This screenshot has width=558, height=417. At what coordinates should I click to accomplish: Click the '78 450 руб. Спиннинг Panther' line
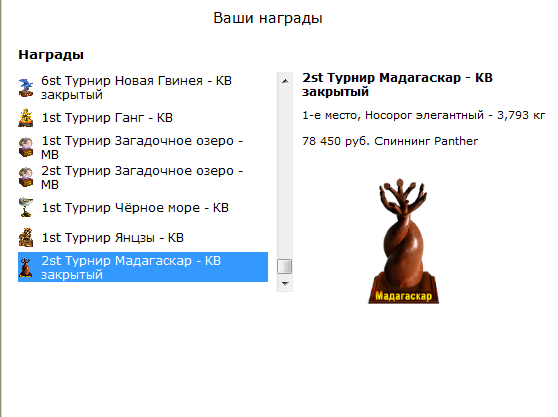(x=390, y=141)
